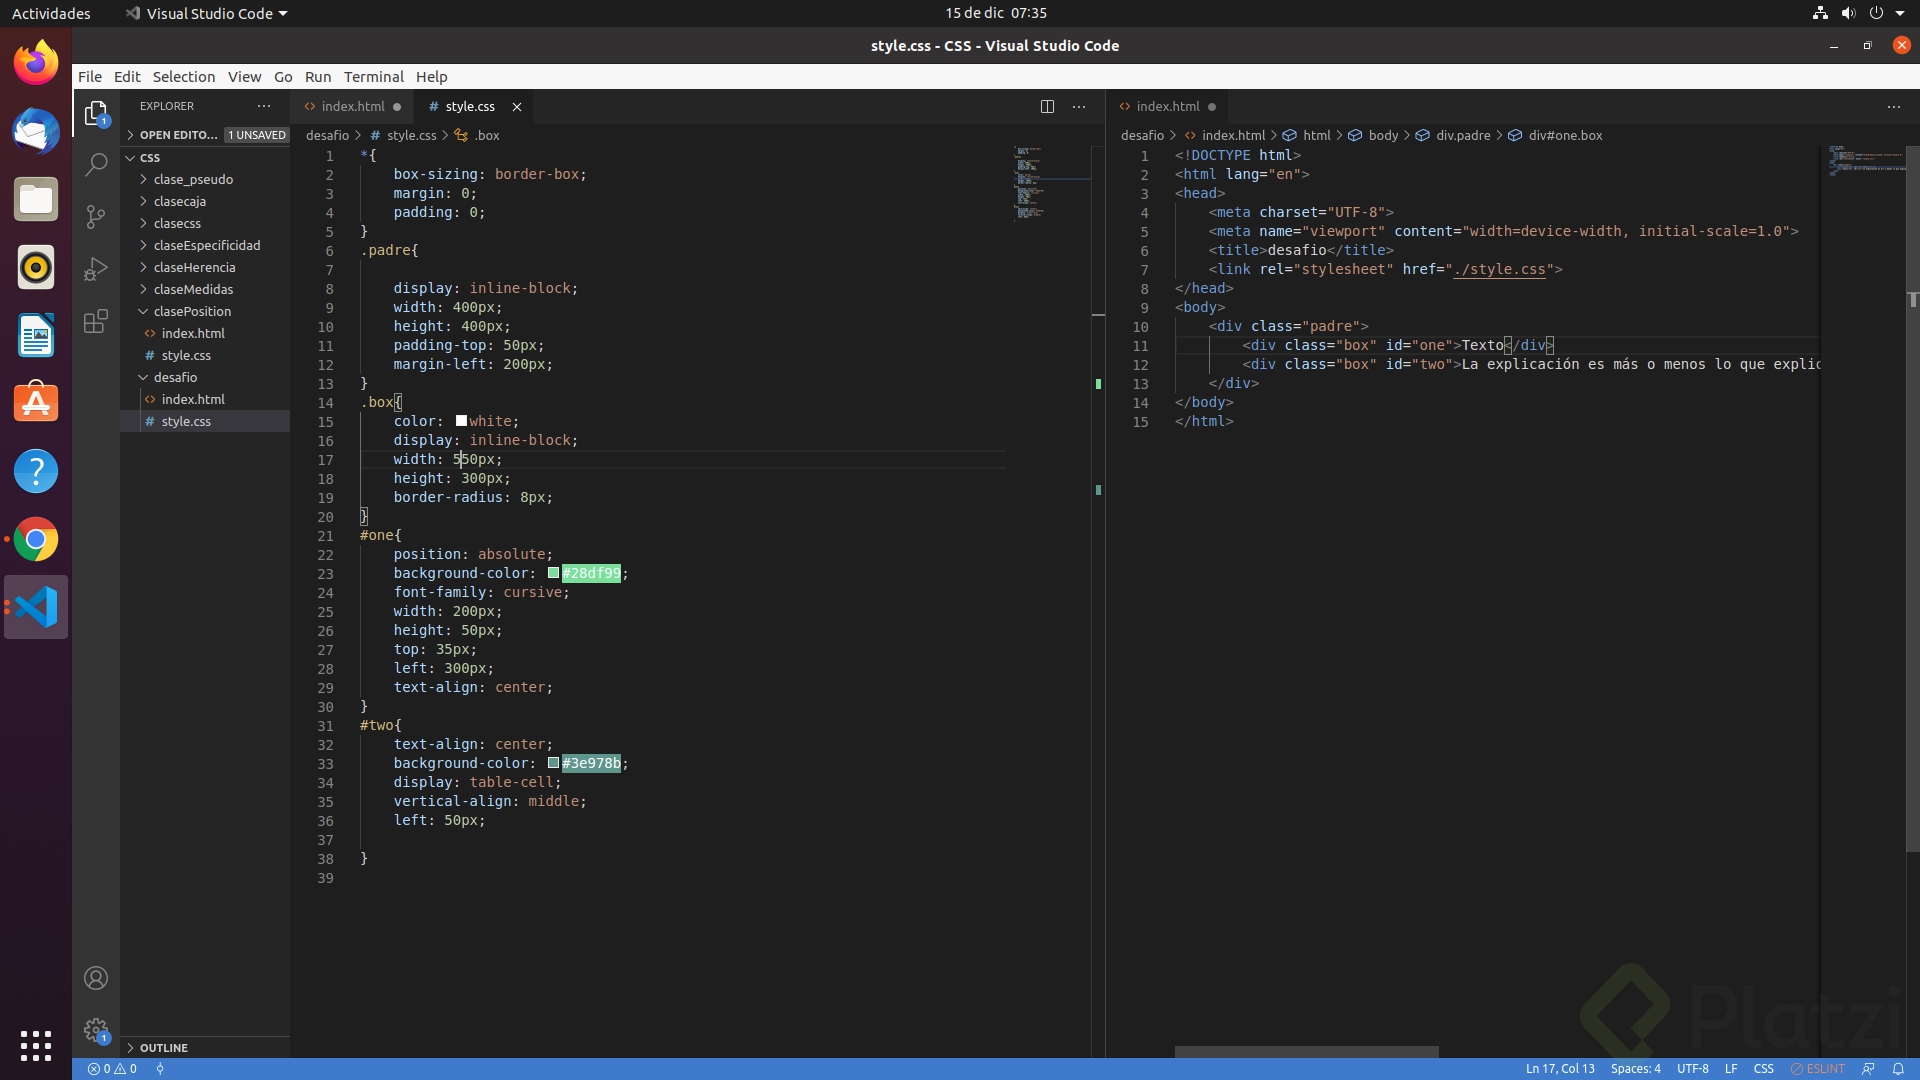Expand the clasecaja folder
The height and width of the screenshot is (1080, 1920).
coord(205,201)
